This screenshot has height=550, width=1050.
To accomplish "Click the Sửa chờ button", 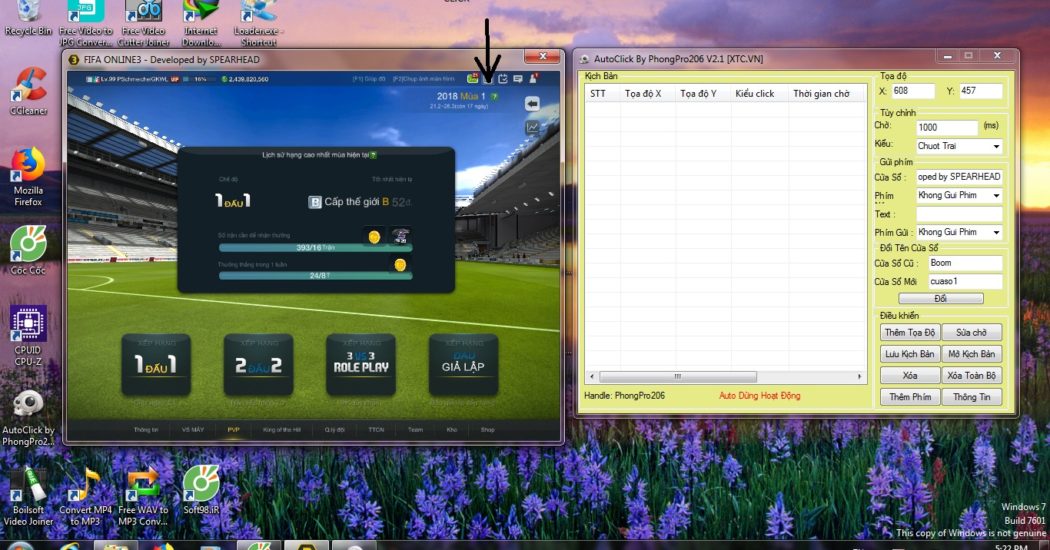I will click(x=972, y=332).
